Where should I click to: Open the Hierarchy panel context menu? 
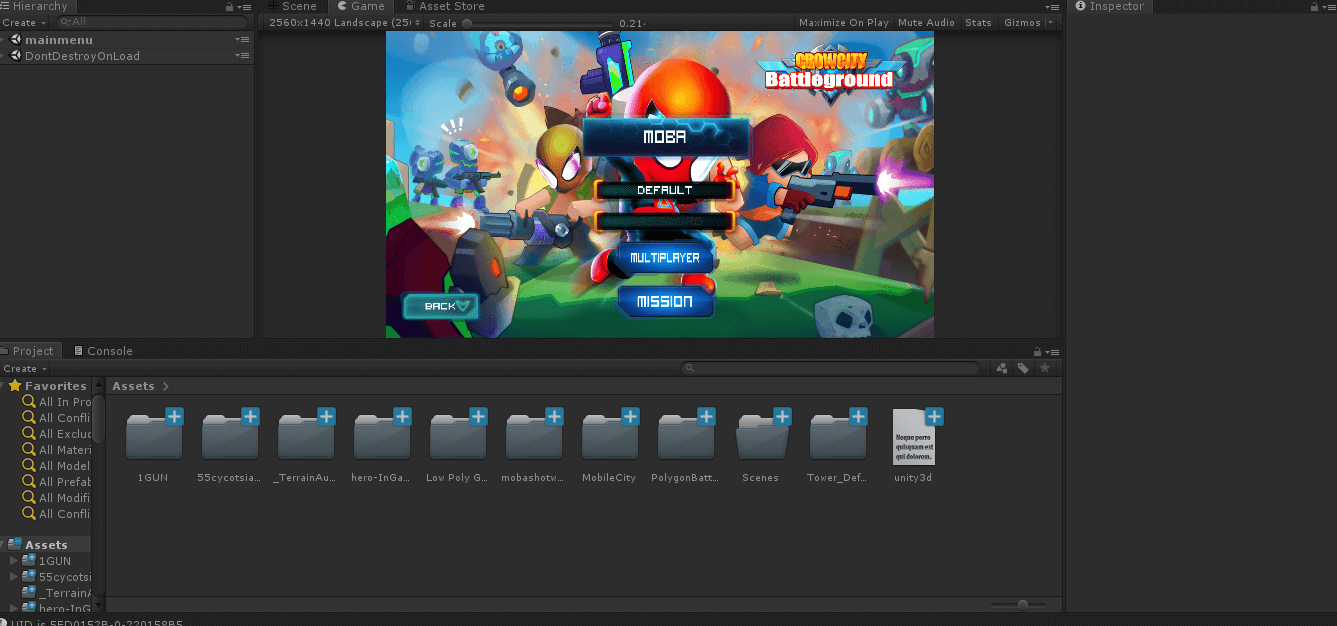pos(245,6)
